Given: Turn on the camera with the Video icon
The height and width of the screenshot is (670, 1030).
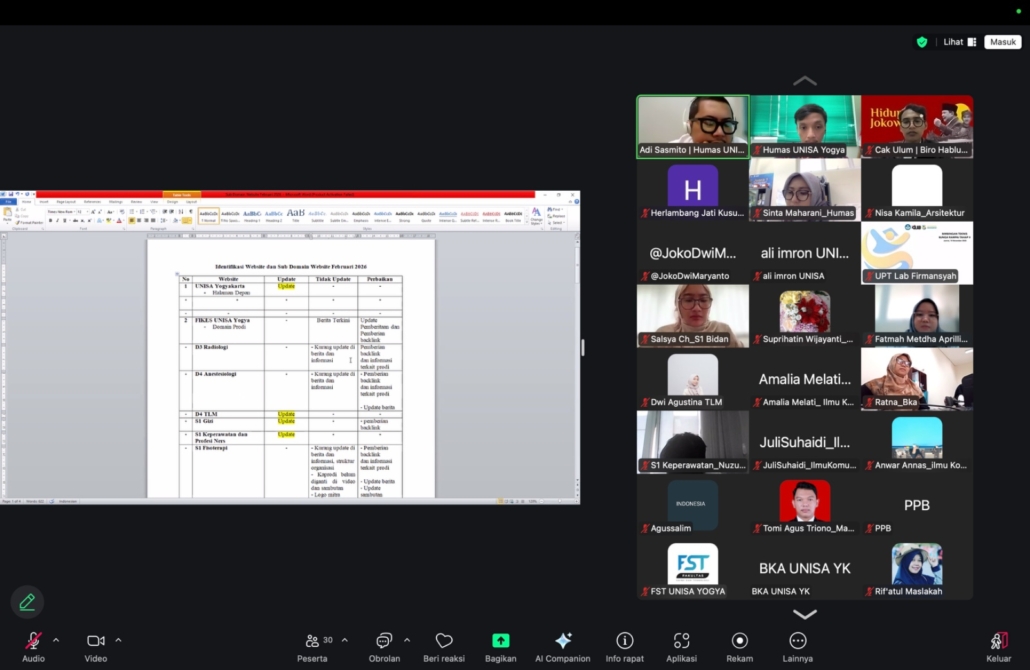Looking at the screenshot, I should [96, 641].
